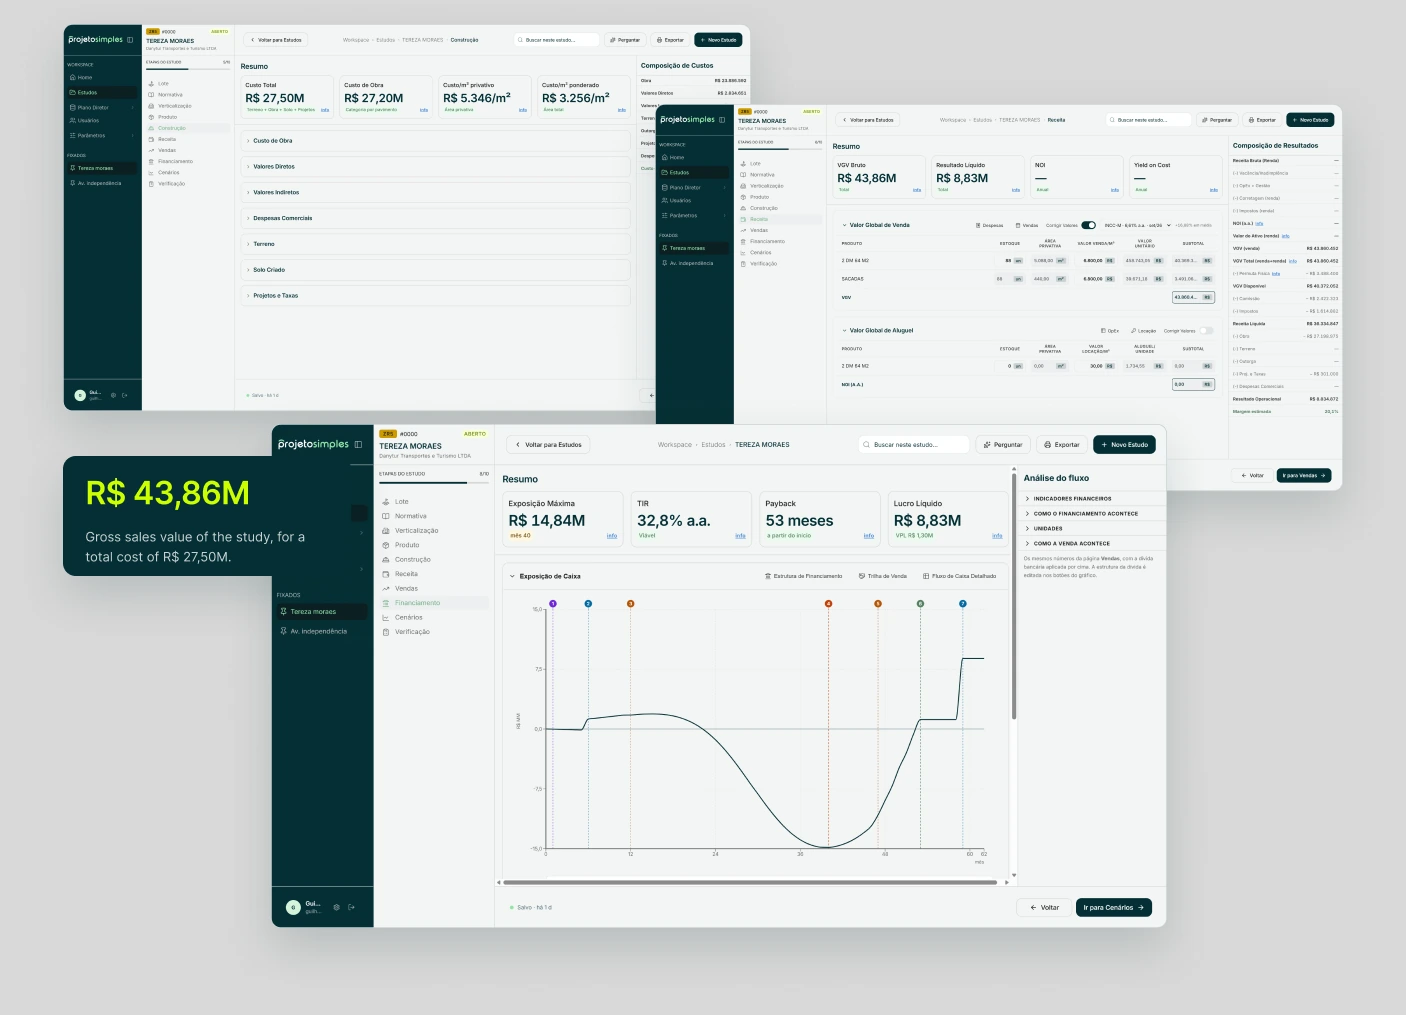Click the info link under Payback card
The width and height of the screenshot is (1406, 1015).
pos(868,536)
